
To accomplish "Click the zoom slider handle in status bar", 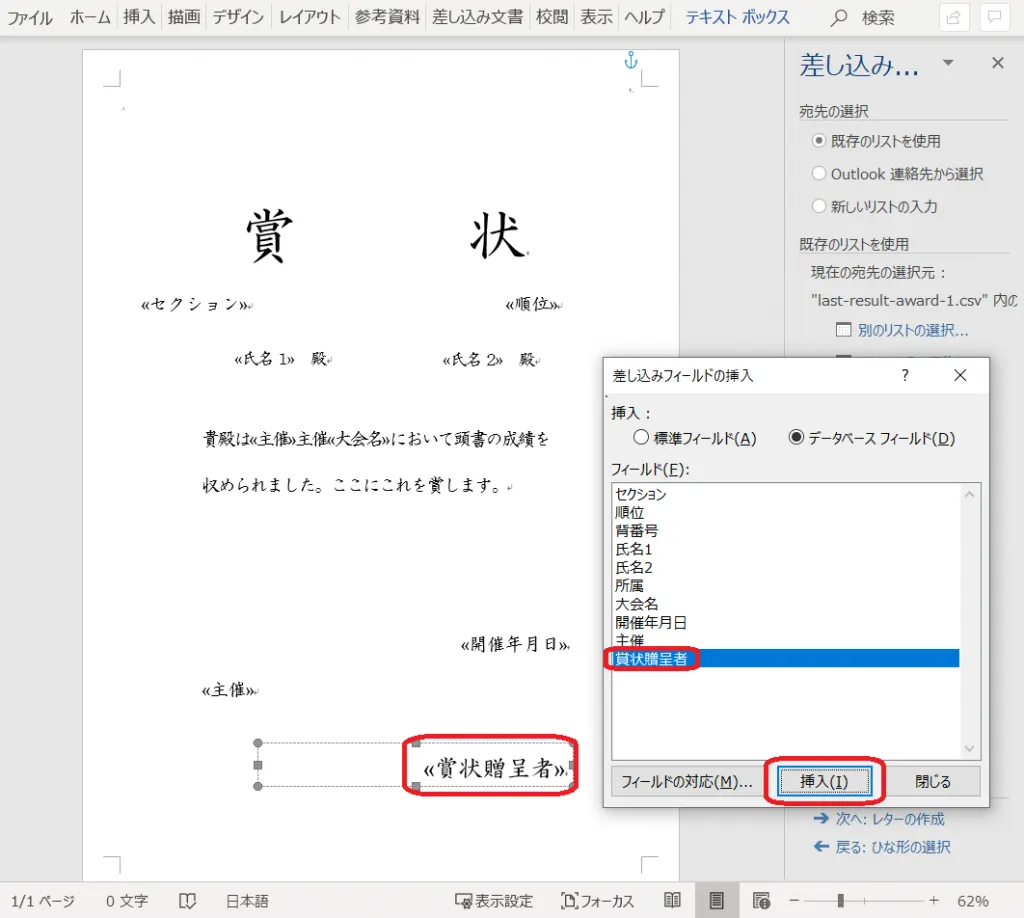I will [x=841, y=900].
